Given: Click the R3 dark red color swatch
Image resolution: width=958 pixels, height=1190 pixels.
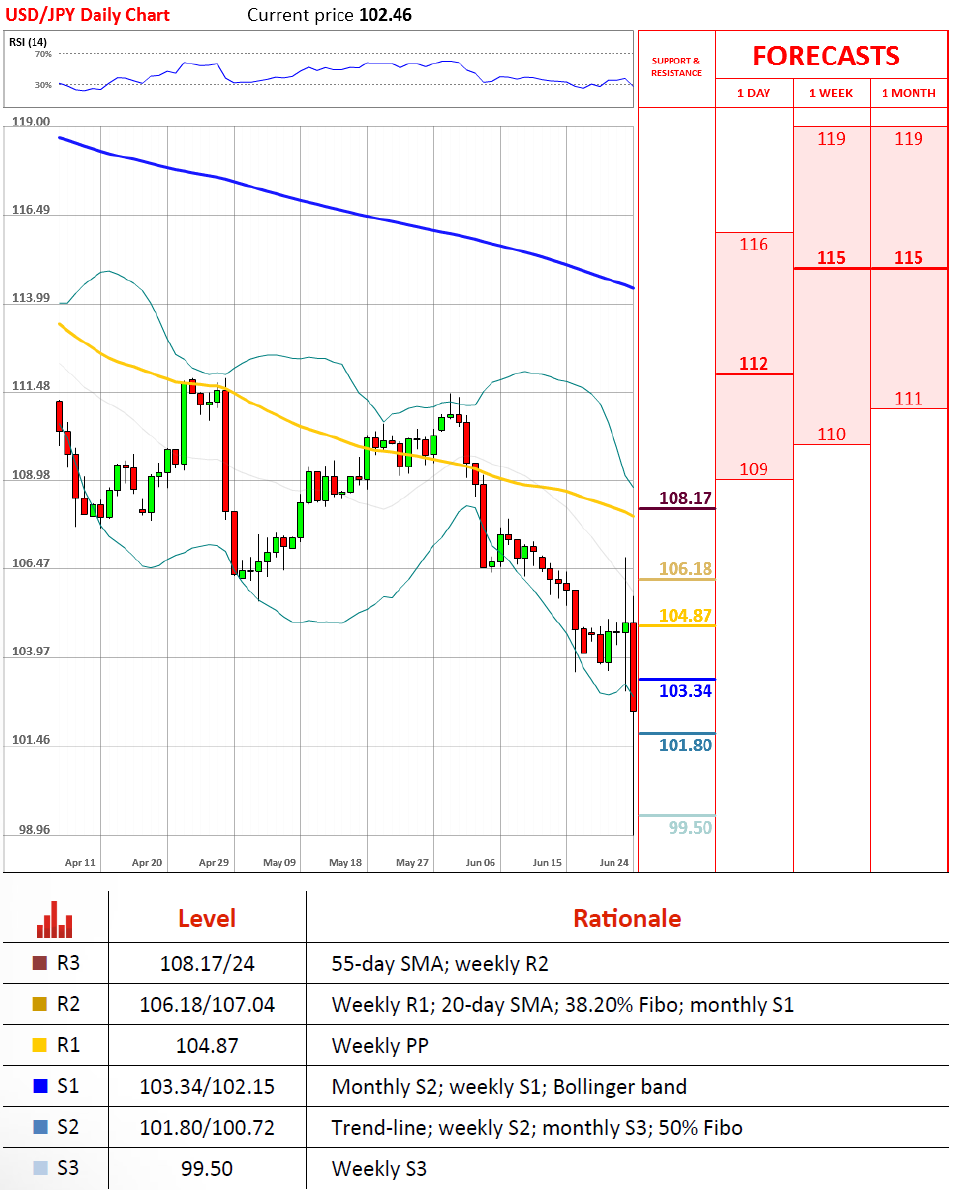Looking at the screenshot, I should point(40,963).
